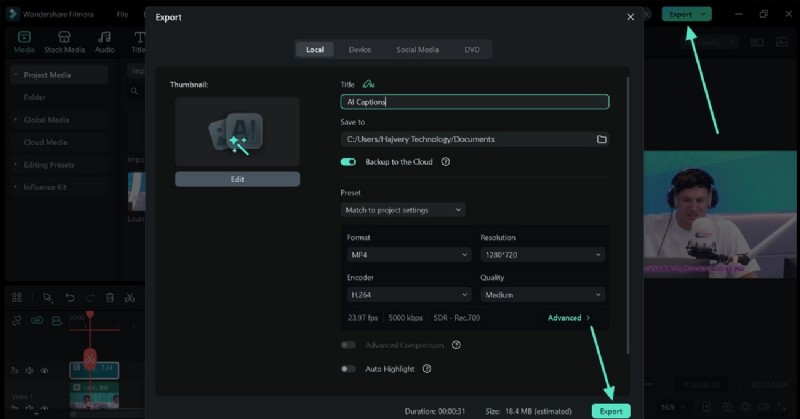Open the 16:9 aspect ratio dropdown under the preview

coord(672,407)
